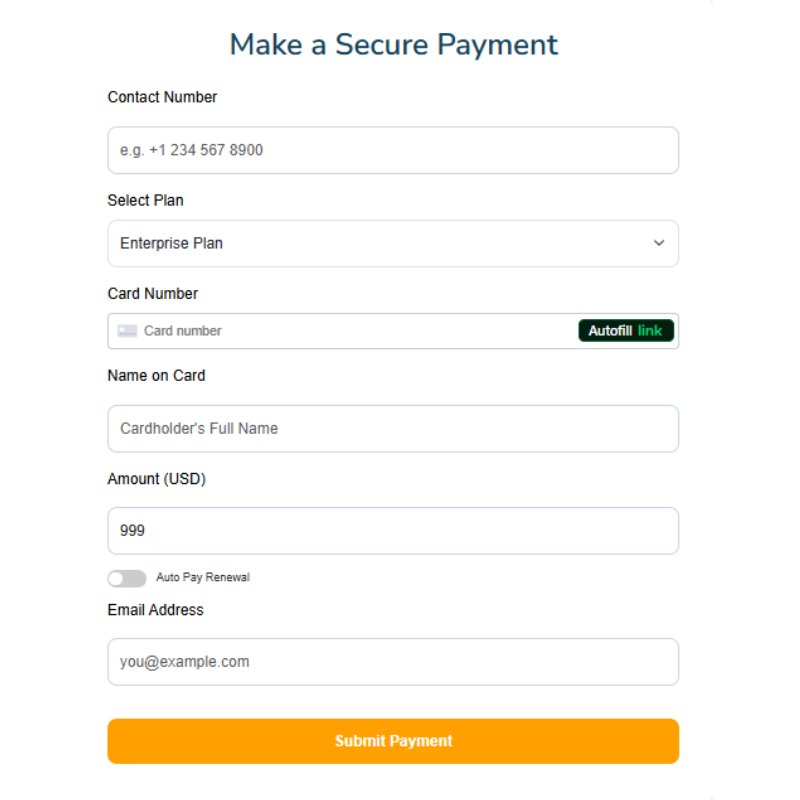
Task: Choose a different plan from the dropdown
Action: click(393, 243)
